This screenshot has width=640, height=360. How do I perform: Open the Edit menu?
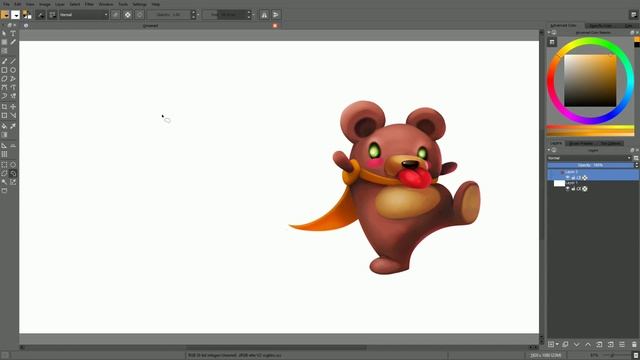coord(18,4)
